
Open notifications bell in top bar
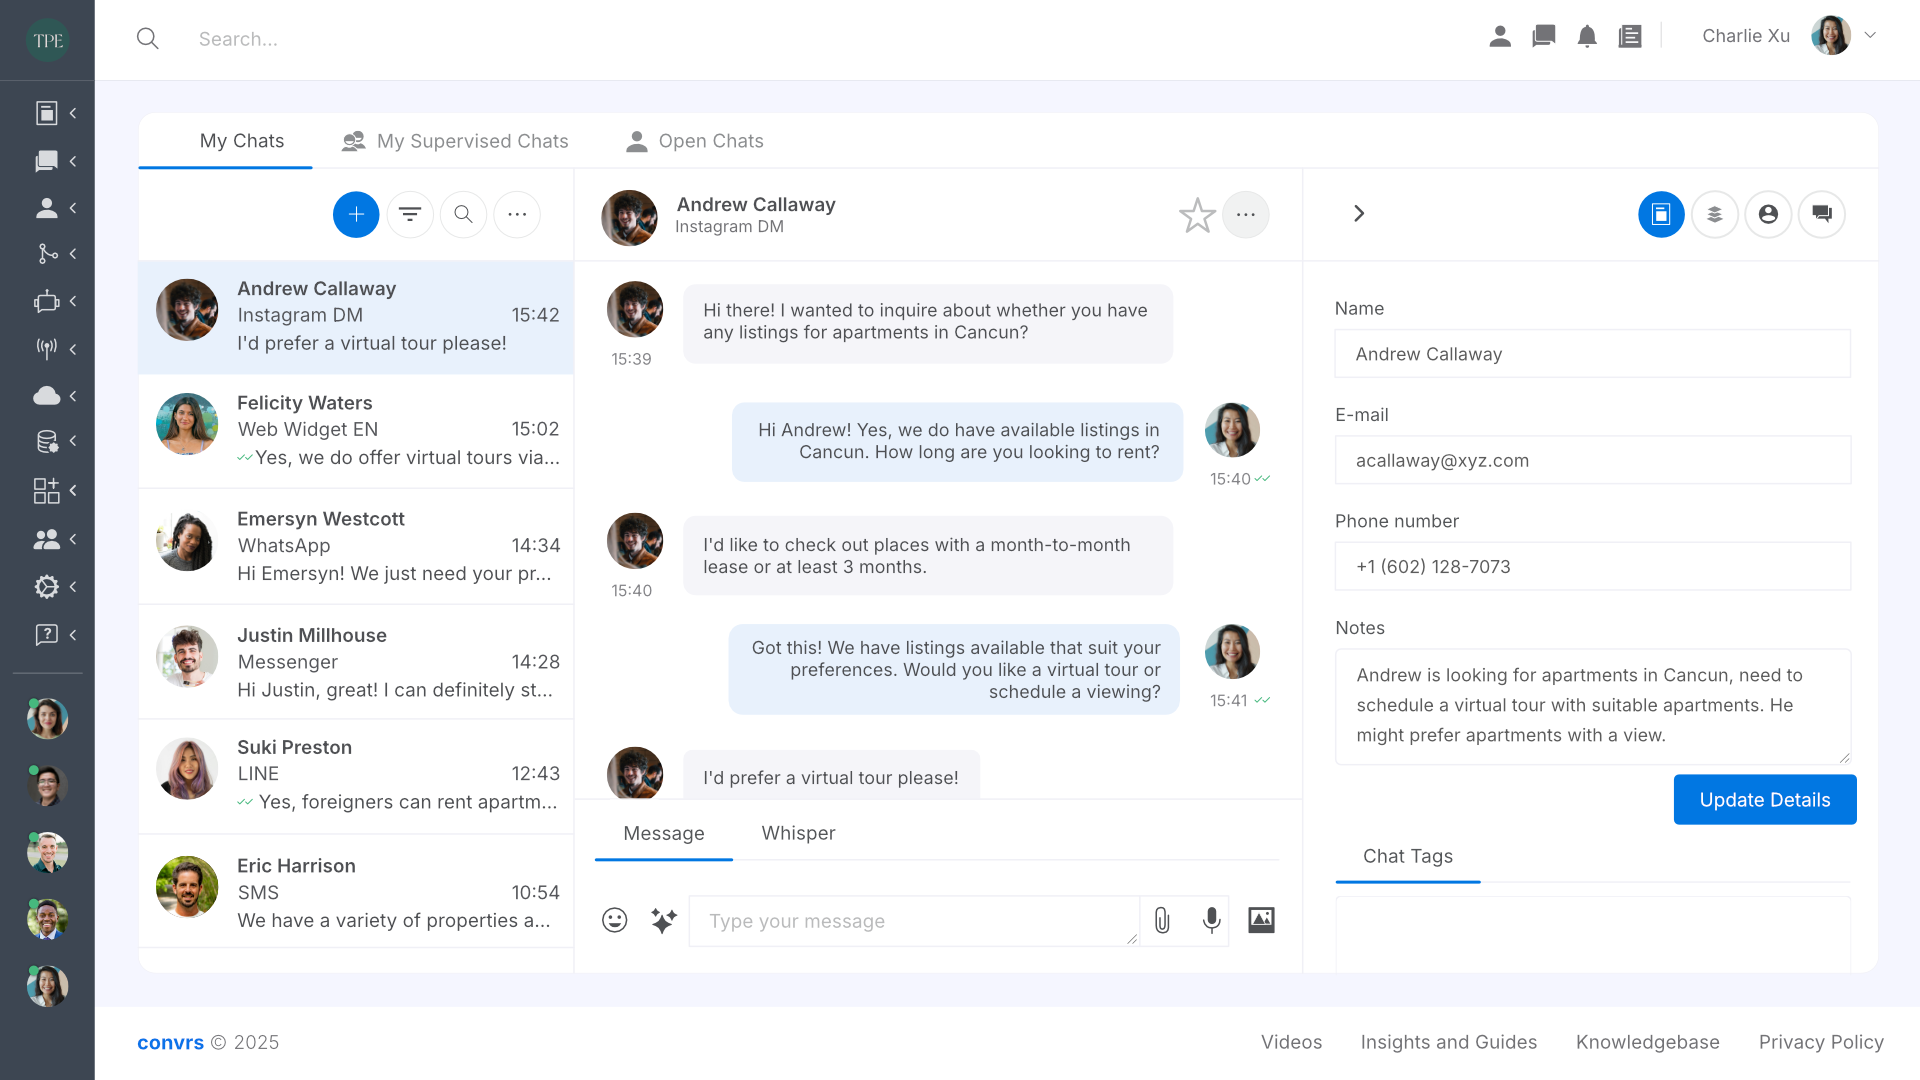click(x=1587, y=37)
